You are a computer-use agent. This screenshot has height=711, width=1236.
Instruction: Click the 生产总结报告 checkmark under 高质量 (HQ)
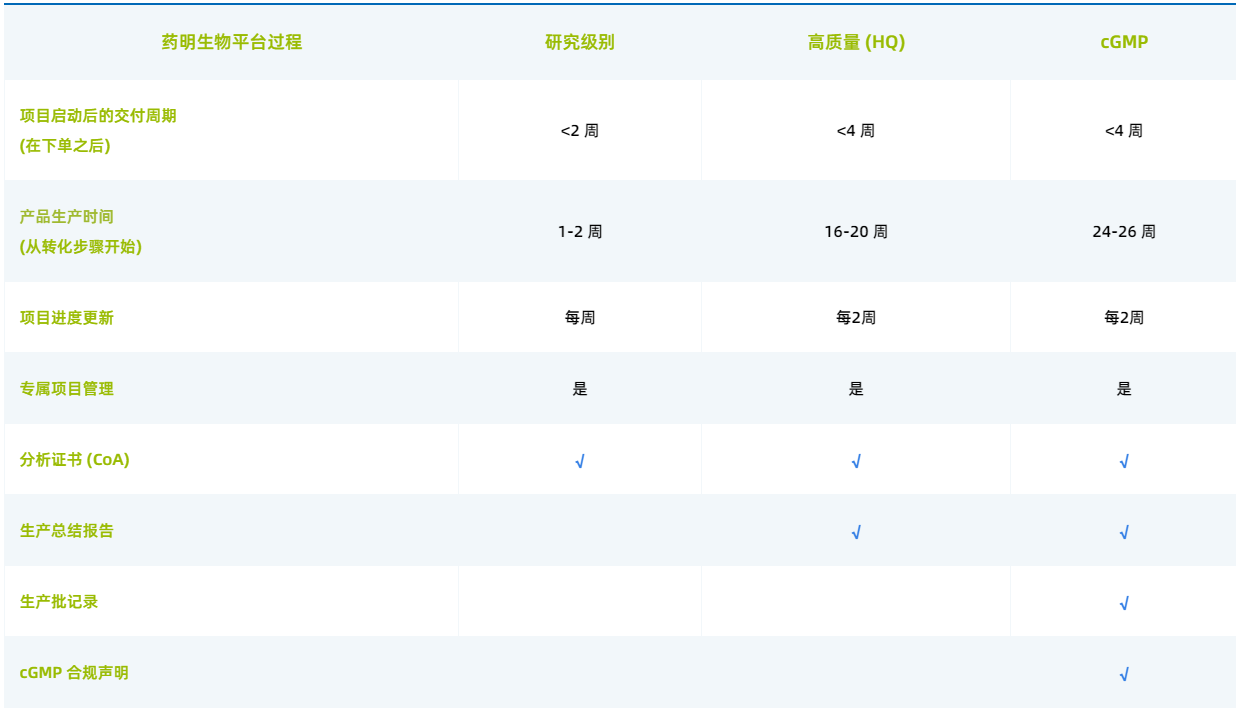tap(856, 532)
